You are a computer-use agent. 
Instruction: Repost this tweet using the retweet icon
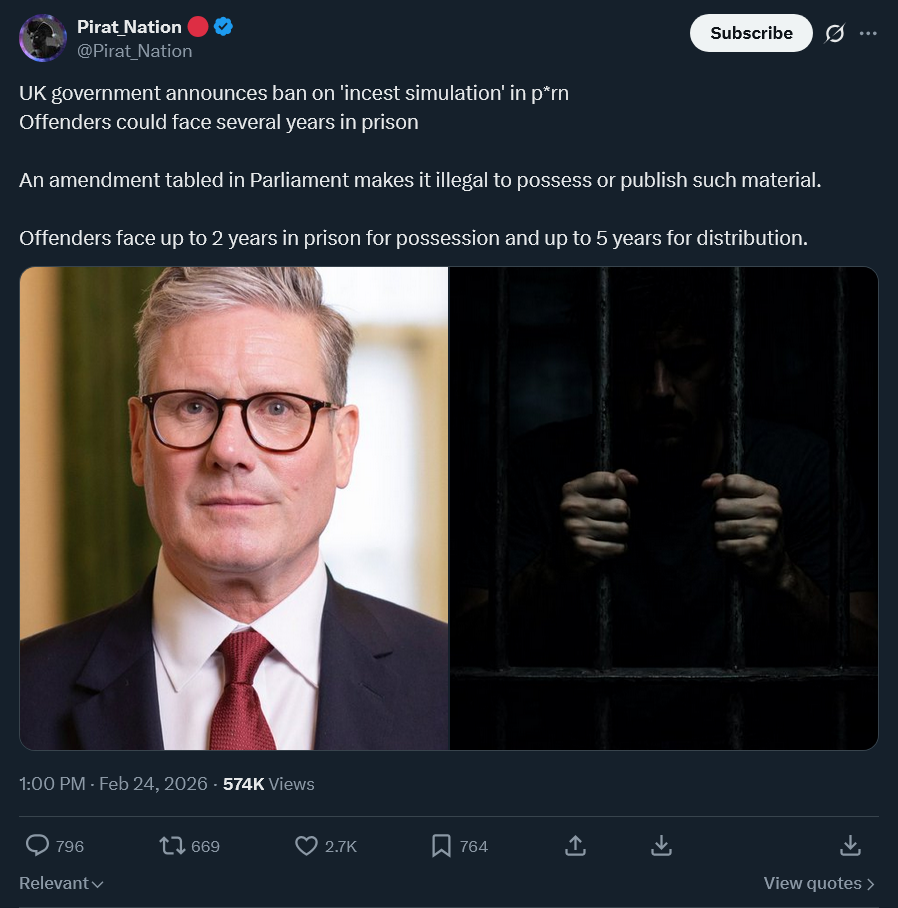172,846
